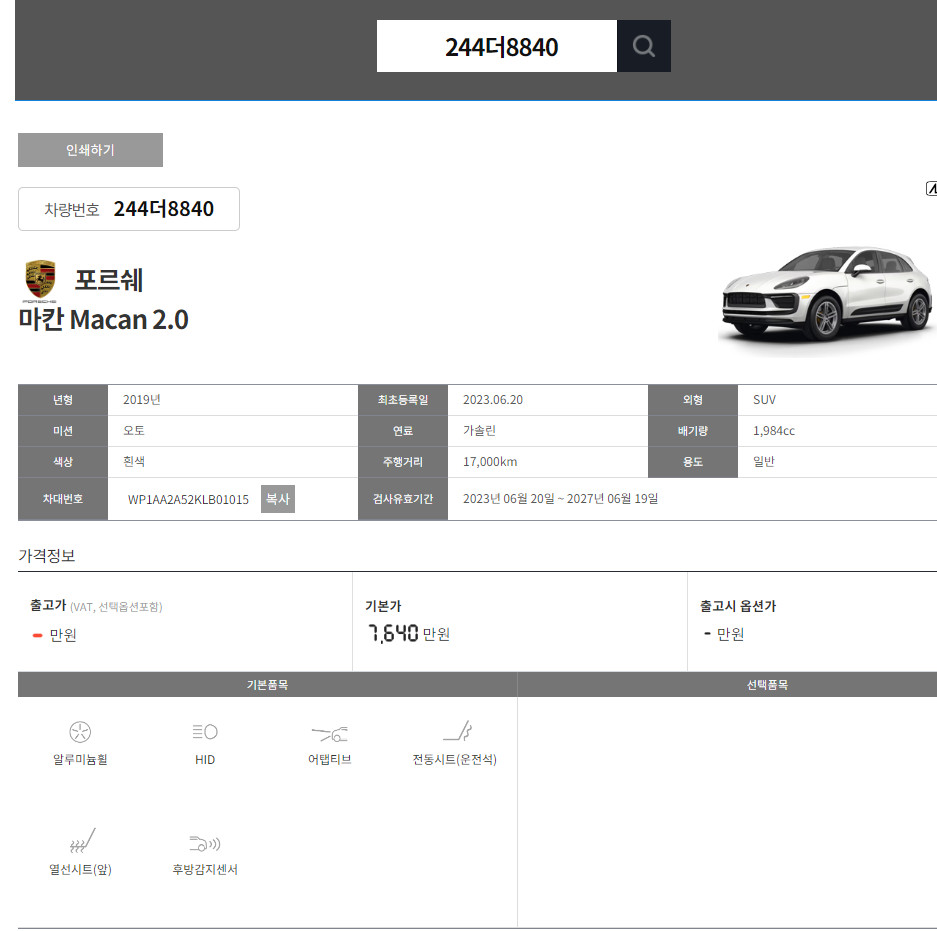Click the SUV body type value

tap(764, 400)
